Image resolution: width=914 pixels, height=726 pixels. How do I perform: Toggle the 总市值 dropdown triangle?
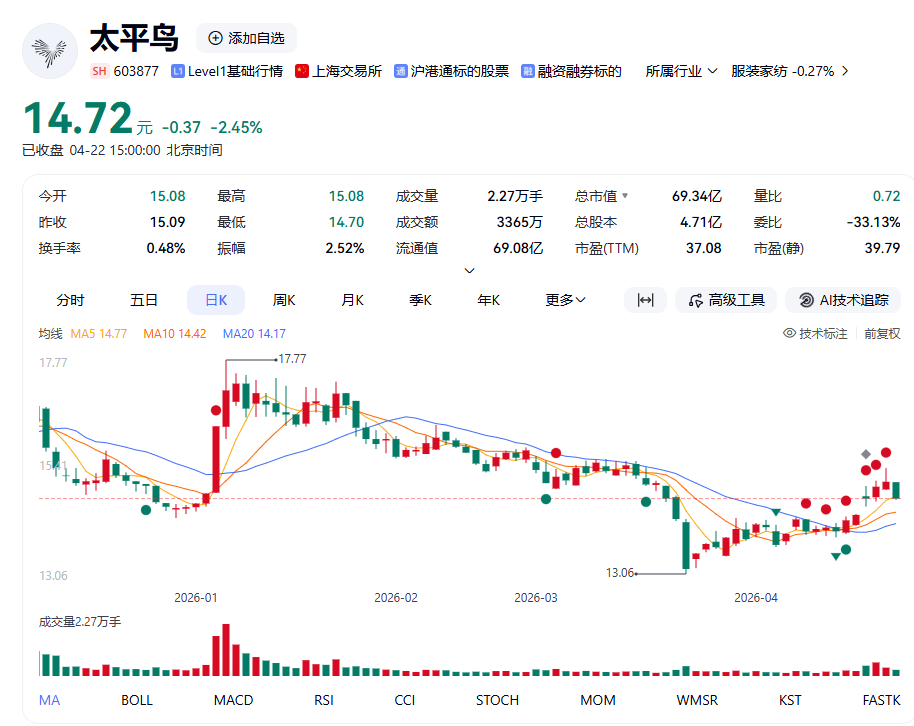[625, 195]
